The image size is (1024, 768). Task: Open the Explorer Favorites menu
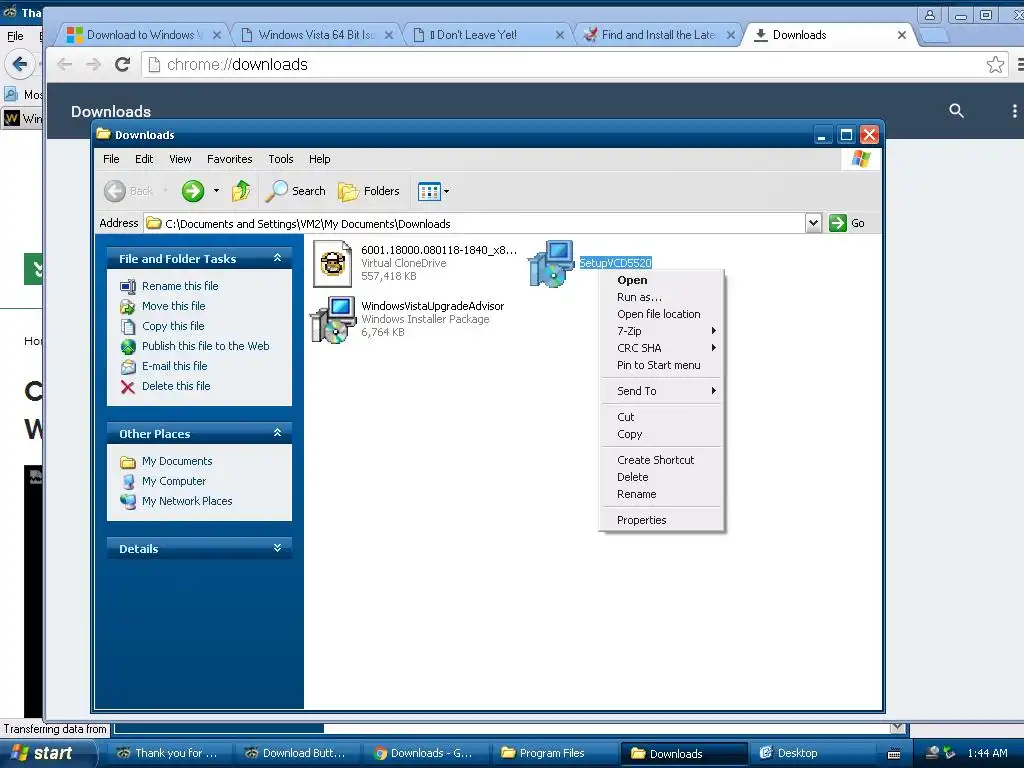230,159
